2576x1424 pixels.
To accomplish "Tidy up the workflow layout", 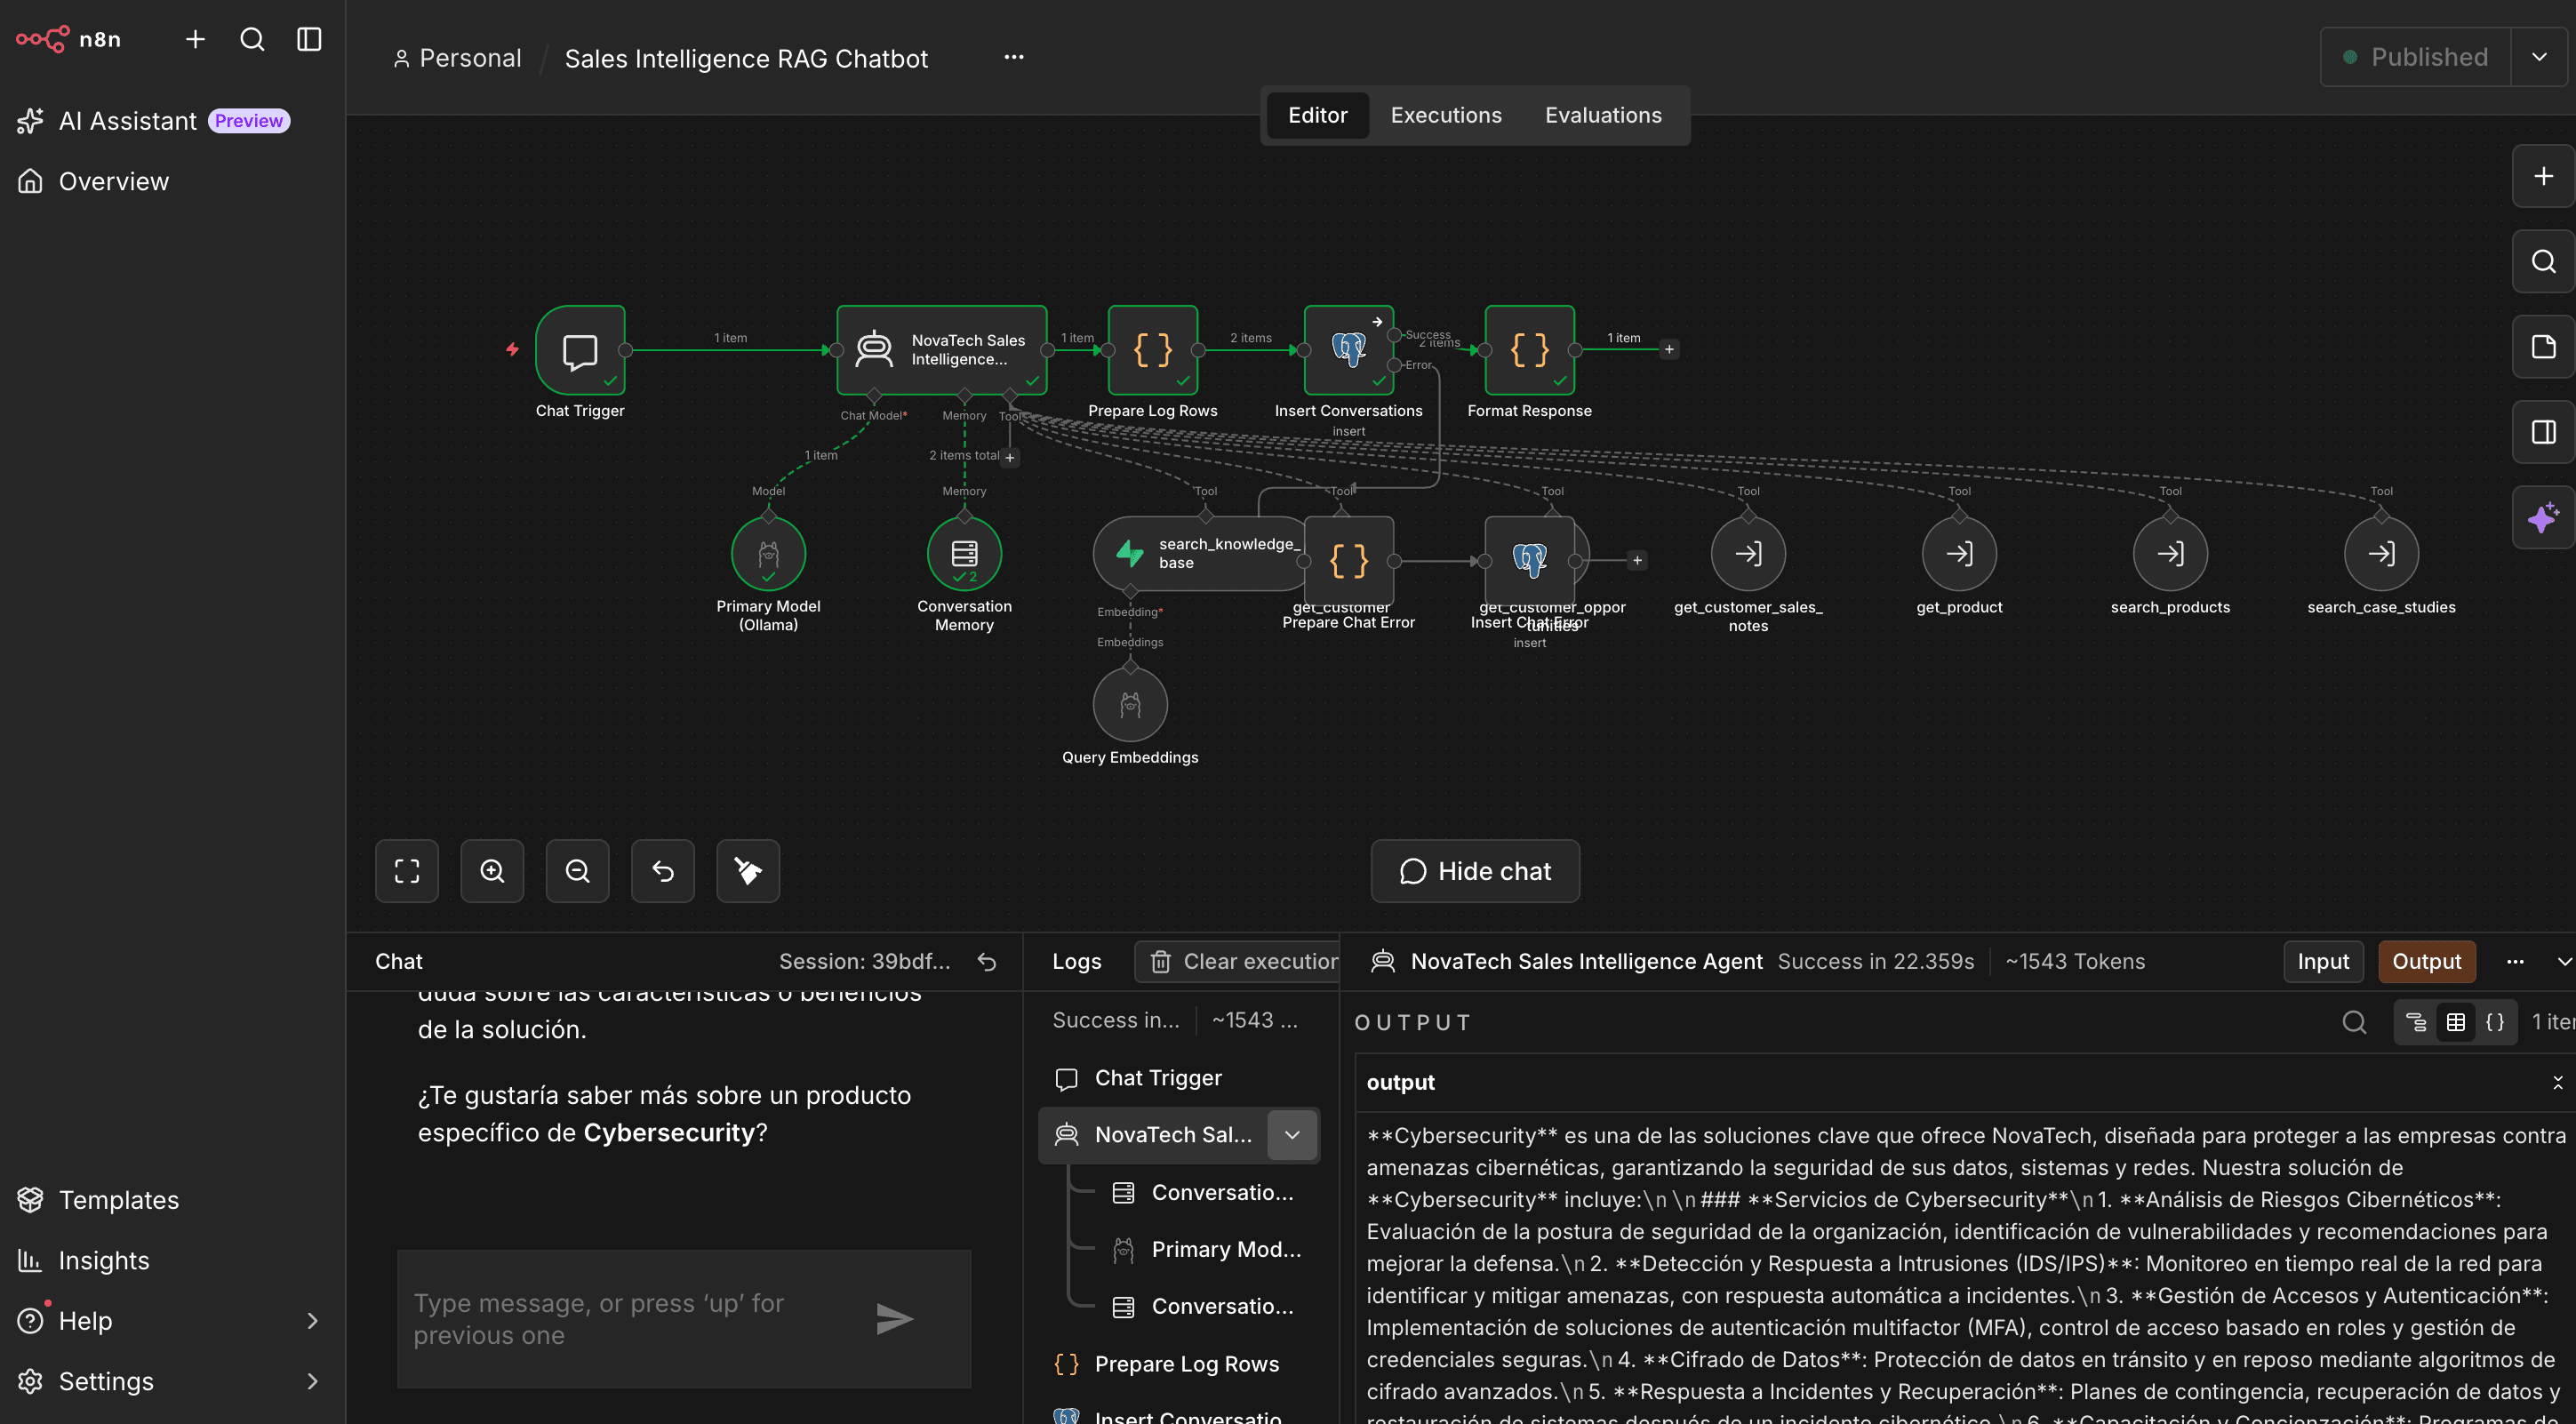I will click(748, 871).
